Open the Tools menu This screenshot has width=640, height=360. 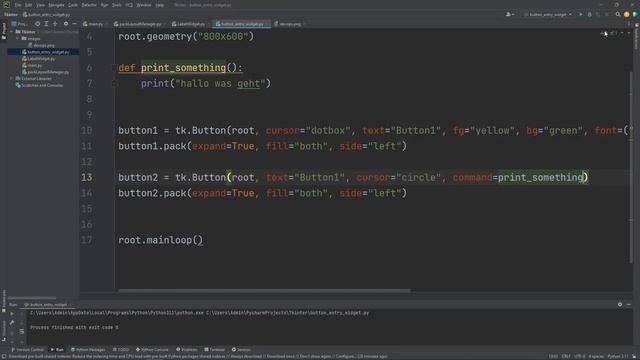pyautogui.click(x=117, y=5)
